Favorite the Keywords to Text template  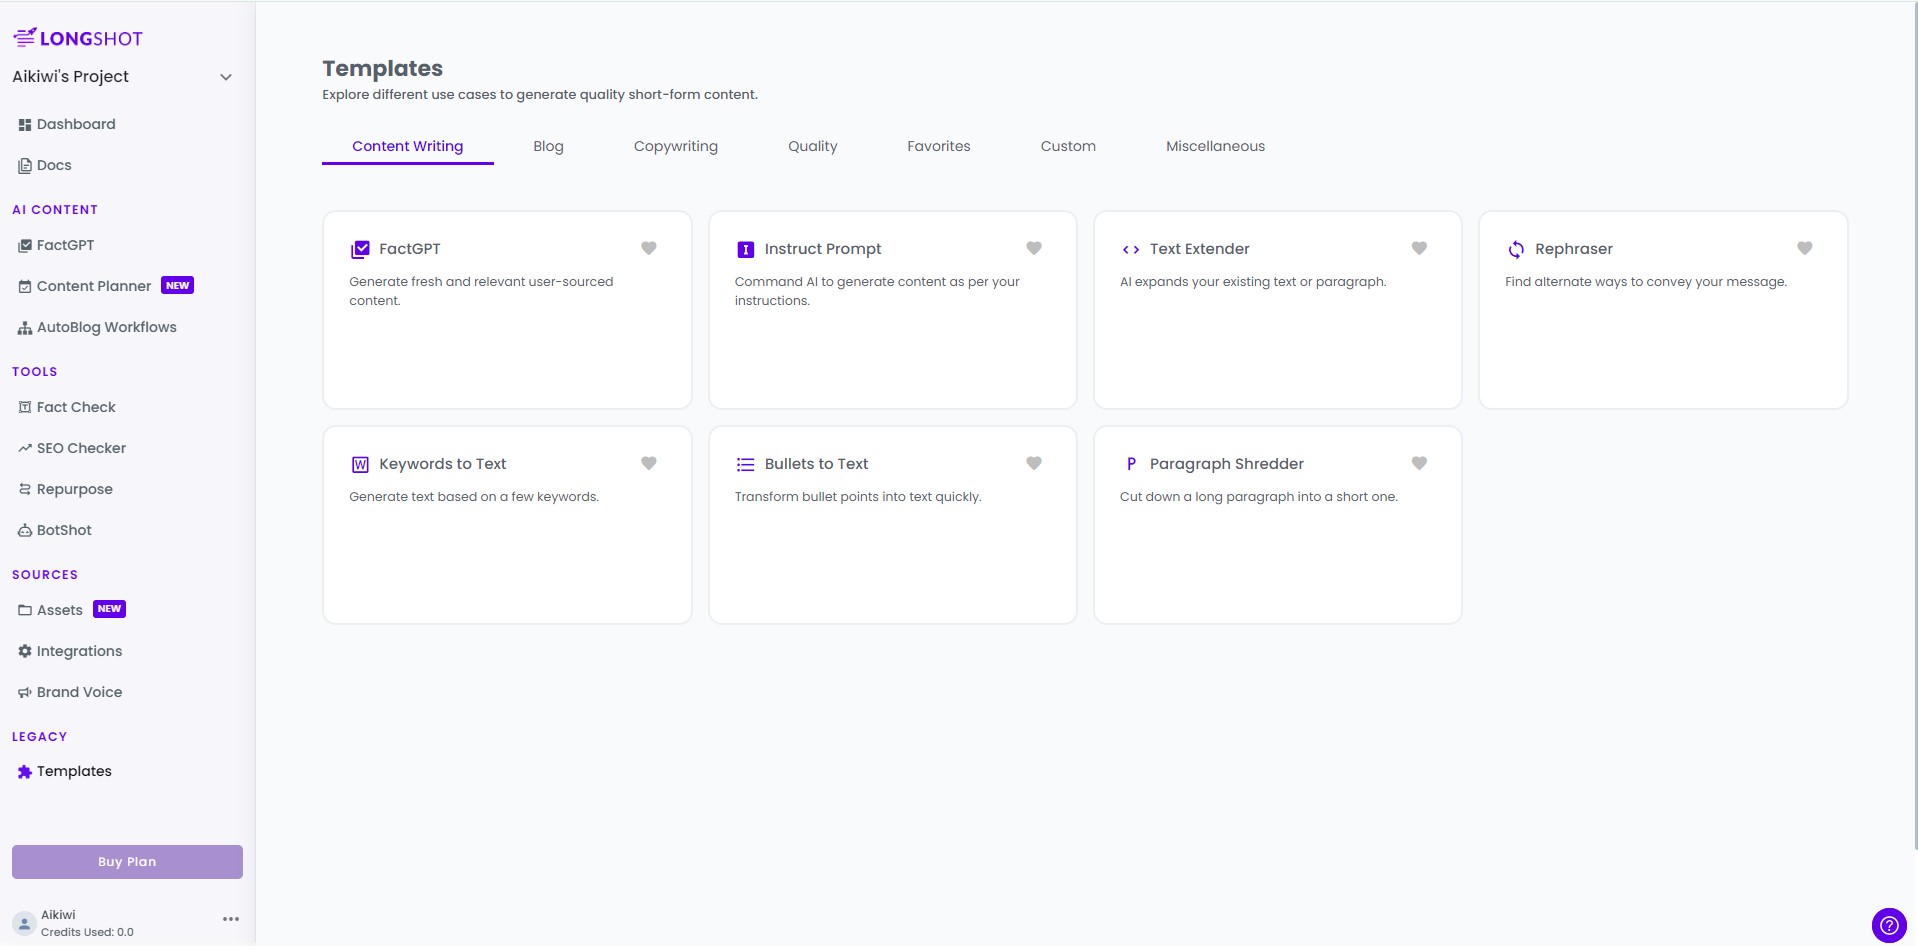649,463
